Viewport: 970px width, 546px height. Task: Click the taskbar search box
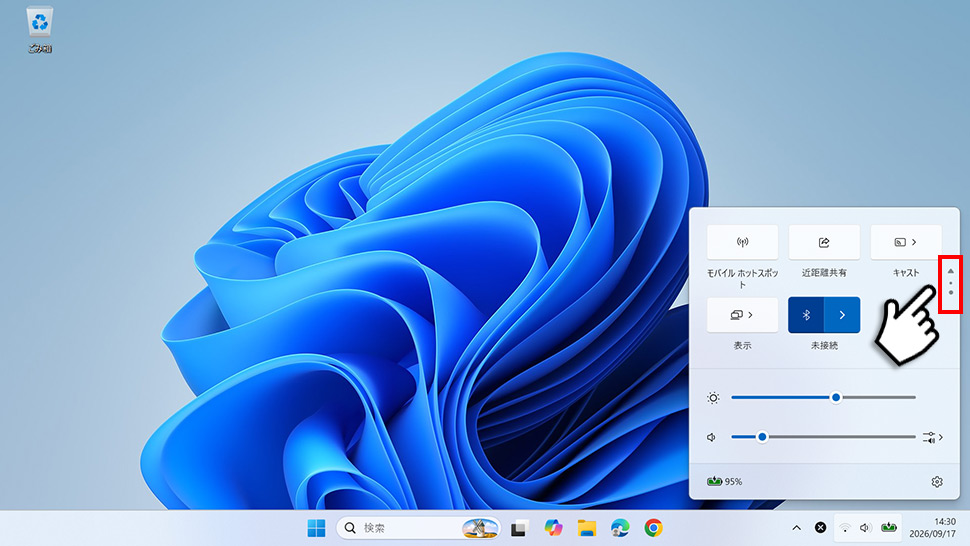click(x=418, y=528)
